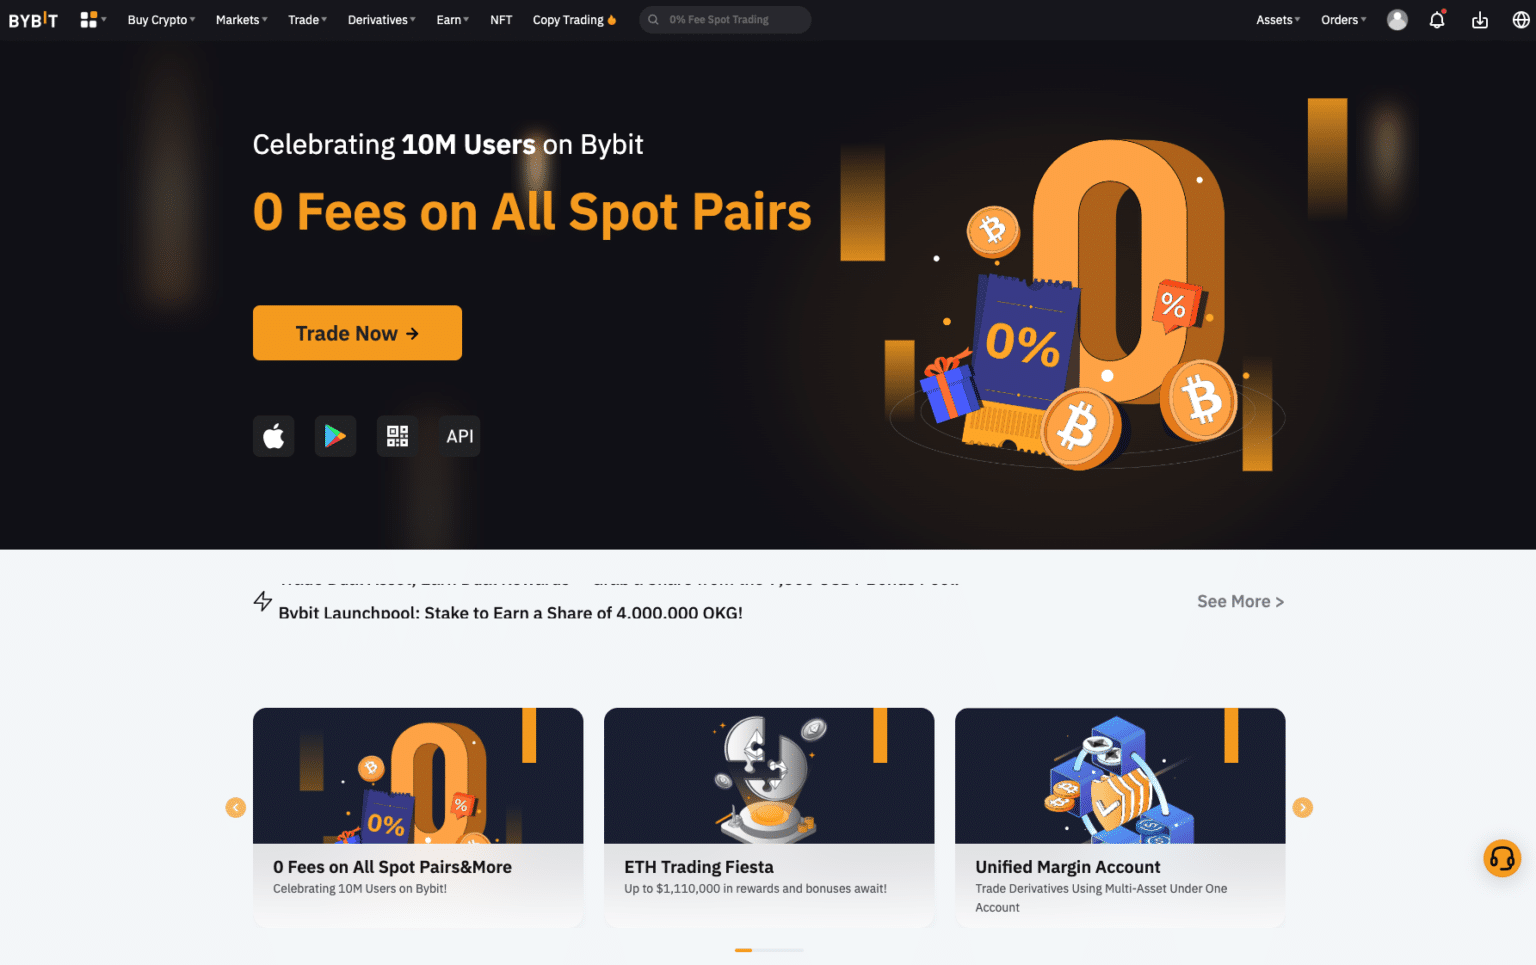
Task: Open the globe language selector icon
Action: click(x=1521, y=20)
